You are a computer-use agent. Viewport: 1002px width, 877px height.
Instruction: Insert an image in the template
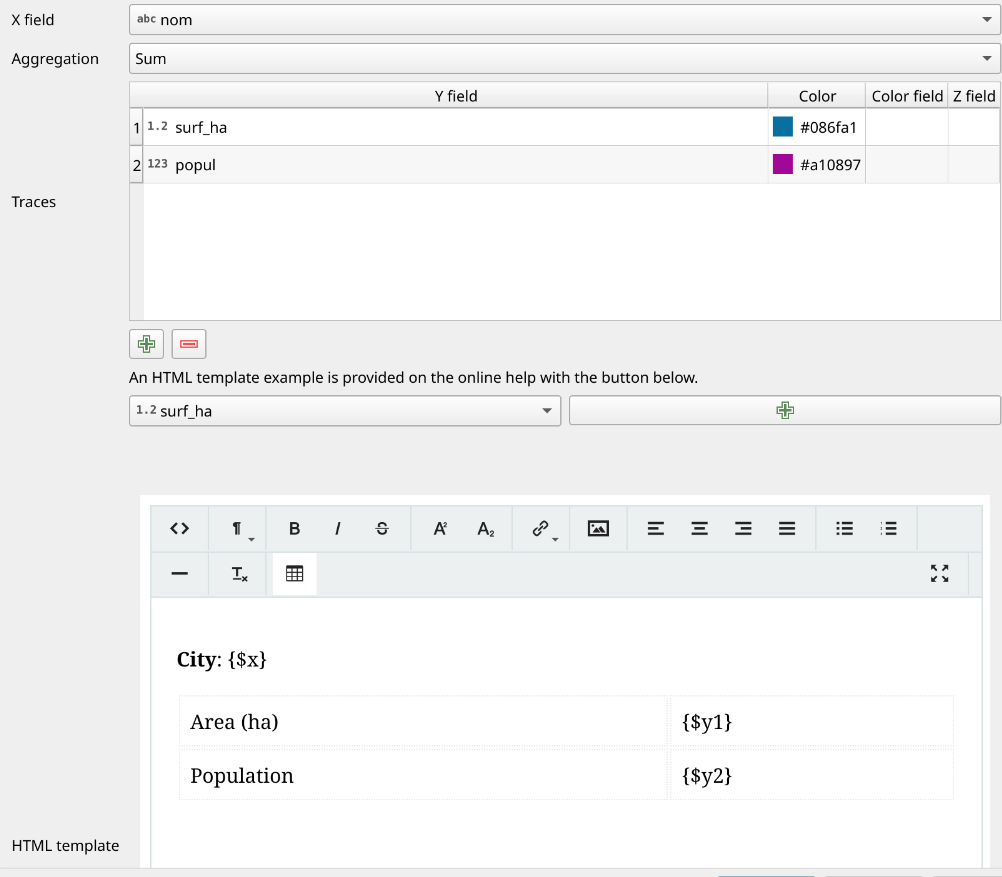coord(598,529)
